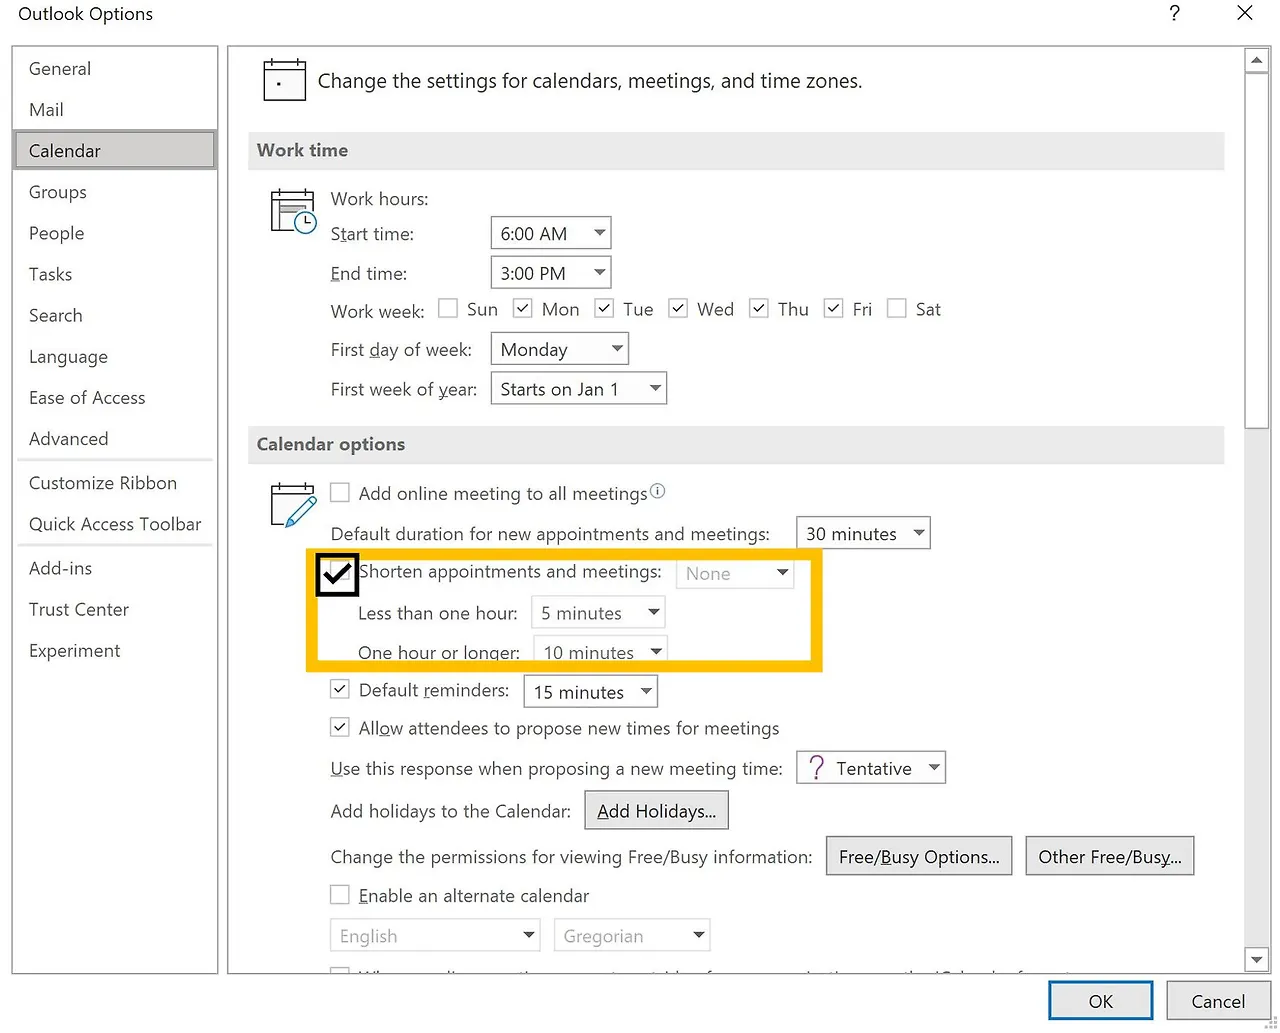Uncheck Thu in the work week
Image resolution: width=1280 pixels, height=1033 pixels.
(x=759, y=308)
